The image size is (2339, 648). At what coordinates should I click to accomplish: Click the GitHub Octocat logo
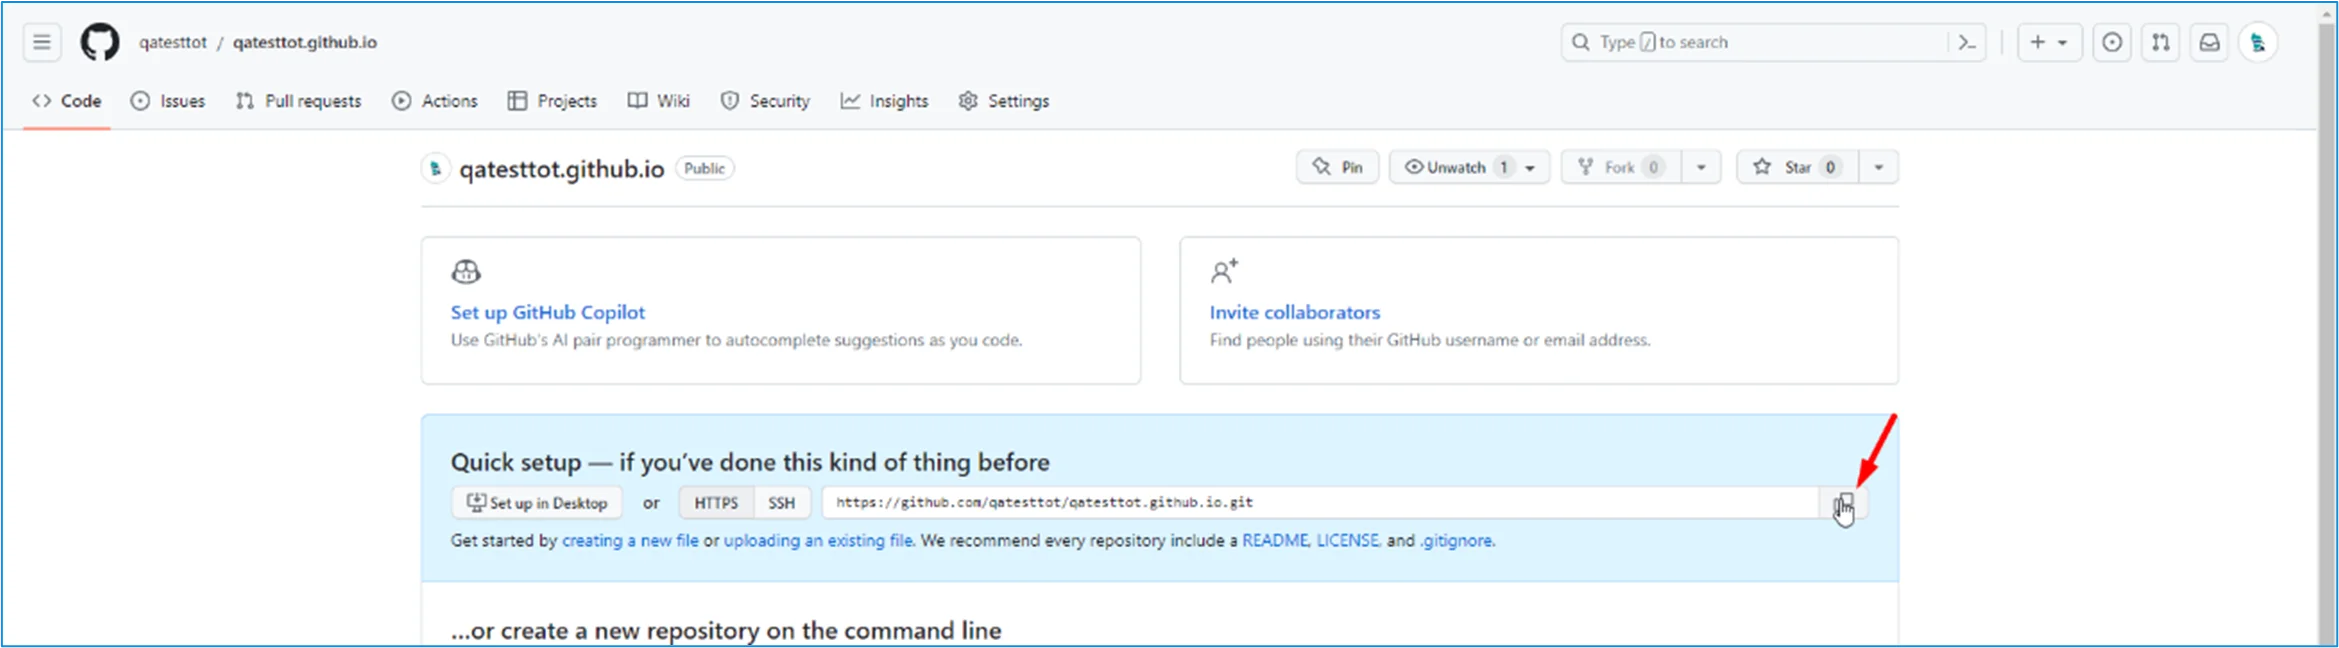[99, 42]
